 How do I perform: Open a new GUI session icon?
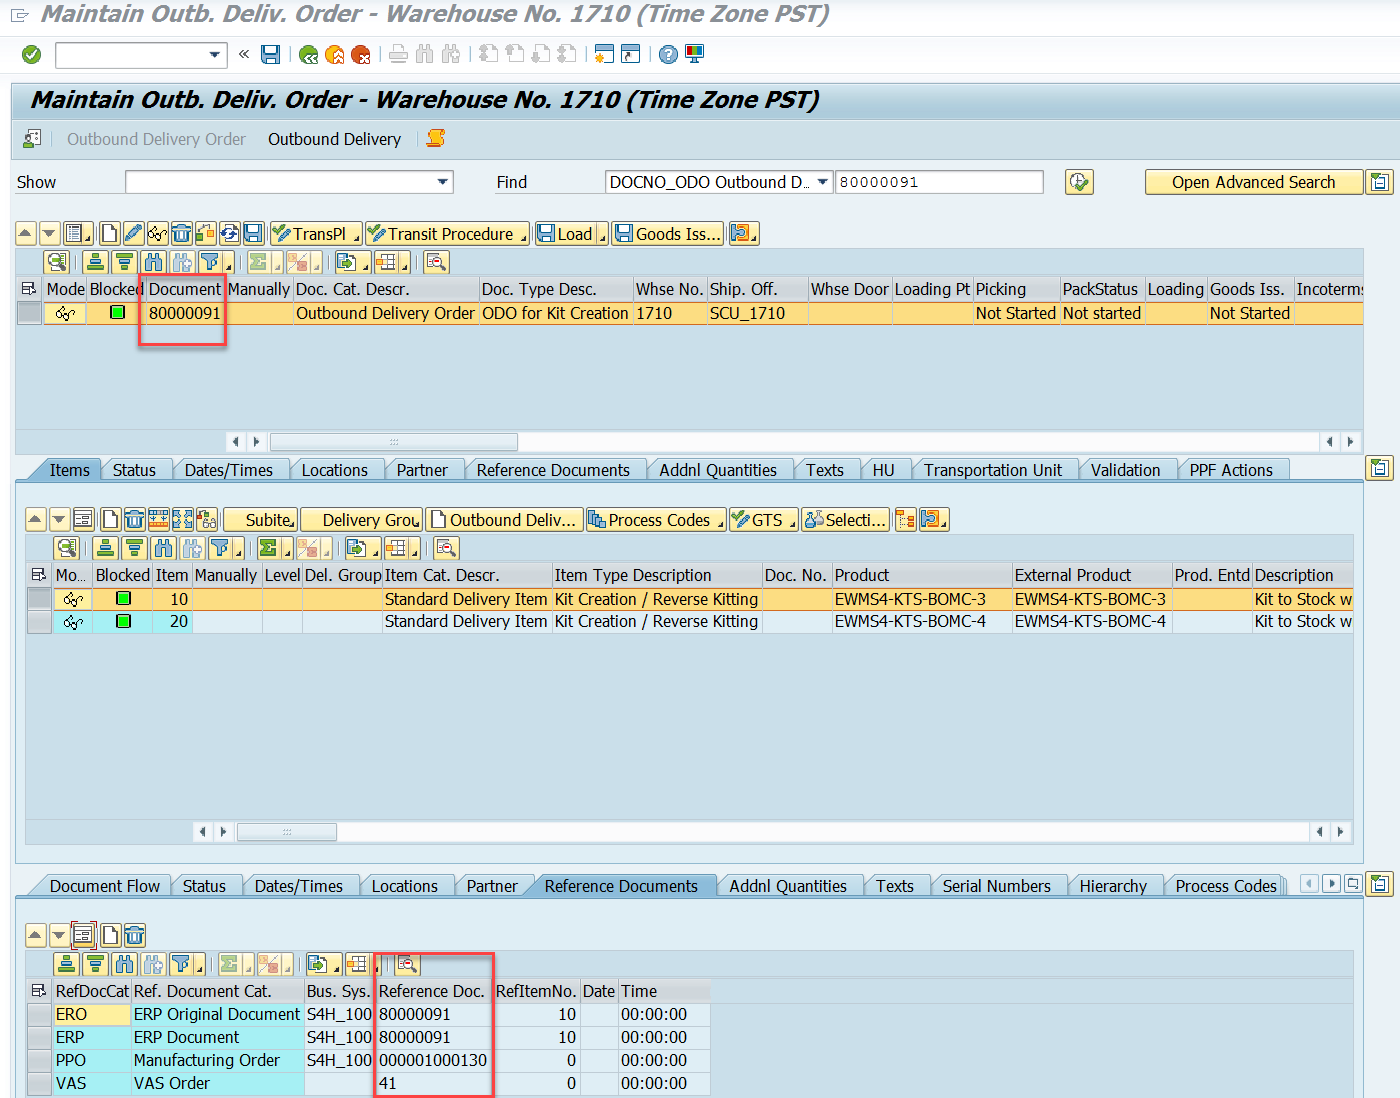[x=604, y=54]
